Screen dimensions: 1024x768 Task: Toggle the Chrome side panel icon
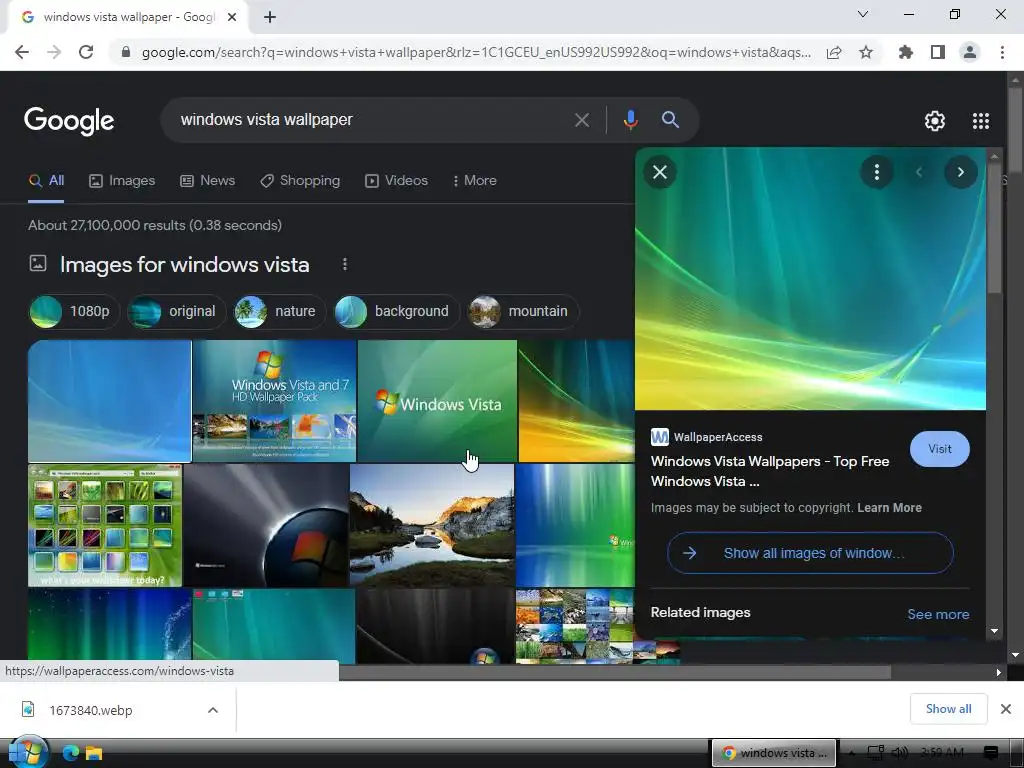pos(938,52)
